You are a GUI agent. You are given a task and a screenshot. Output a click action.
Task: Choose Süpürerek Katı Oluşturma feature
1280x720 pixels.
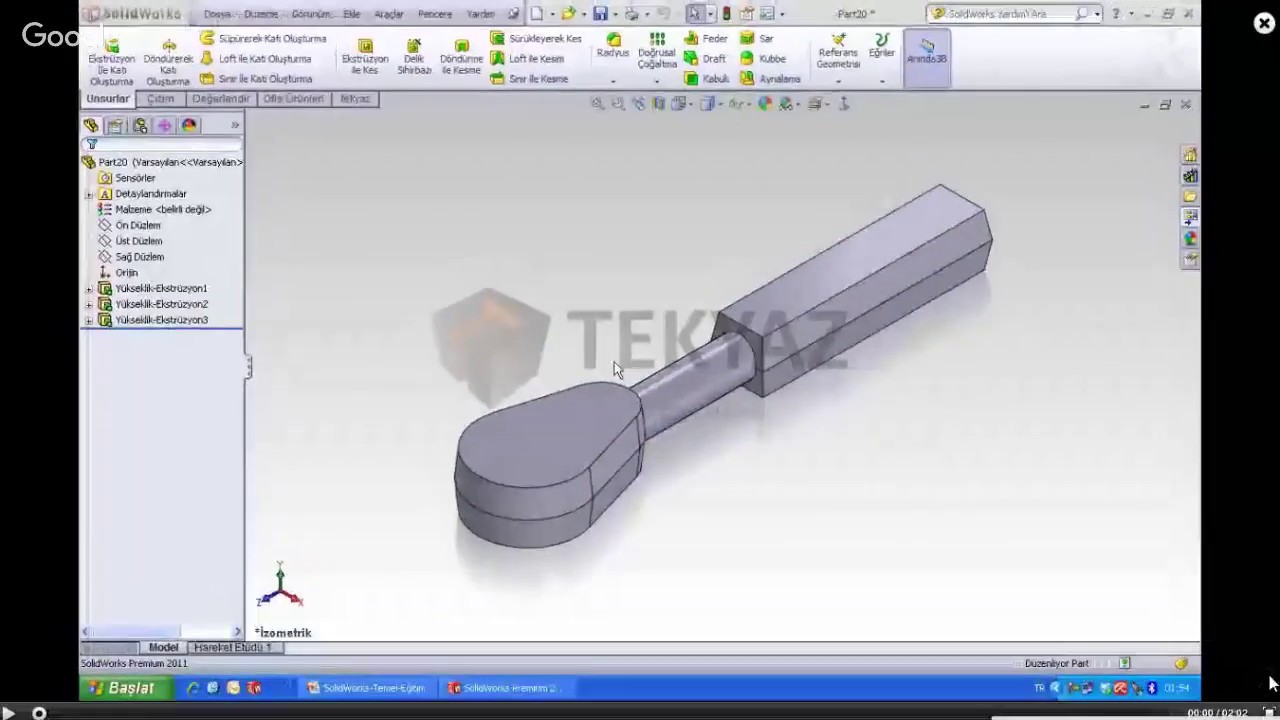[263, 38]
